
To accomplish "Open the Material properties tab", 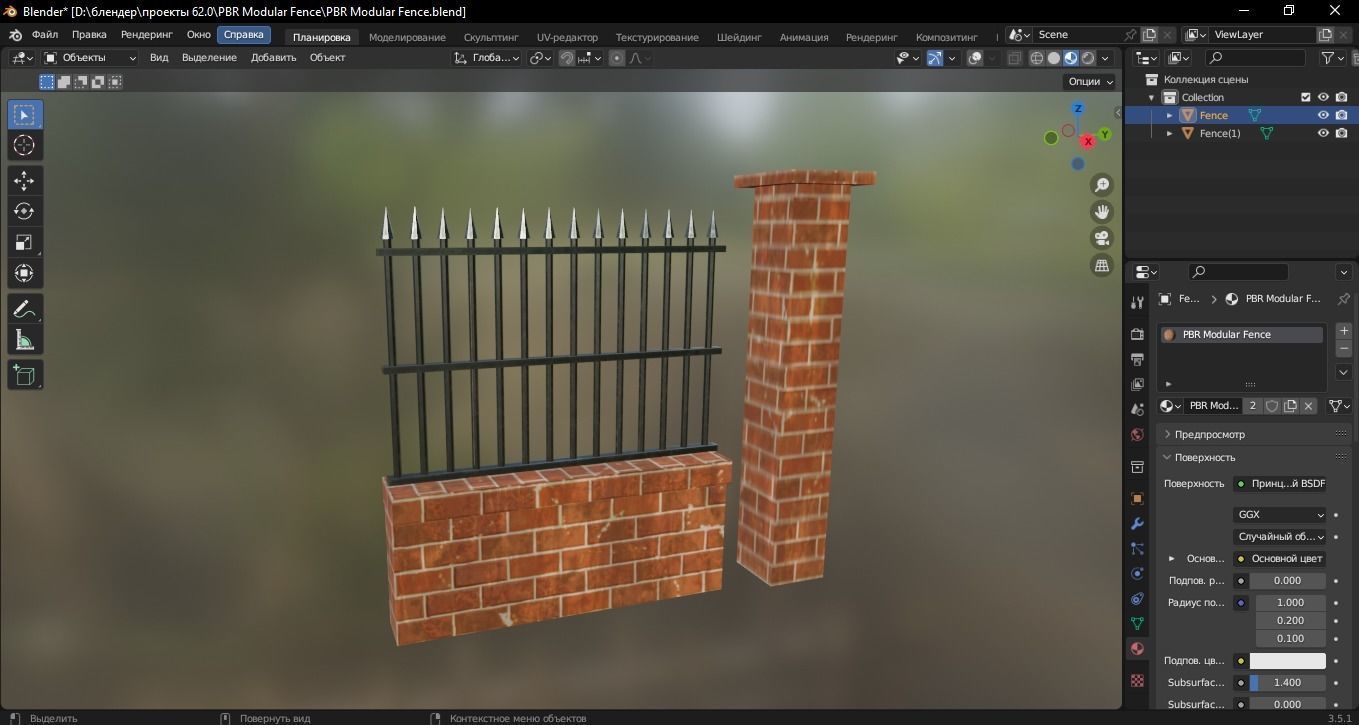I will [1137, 649].
